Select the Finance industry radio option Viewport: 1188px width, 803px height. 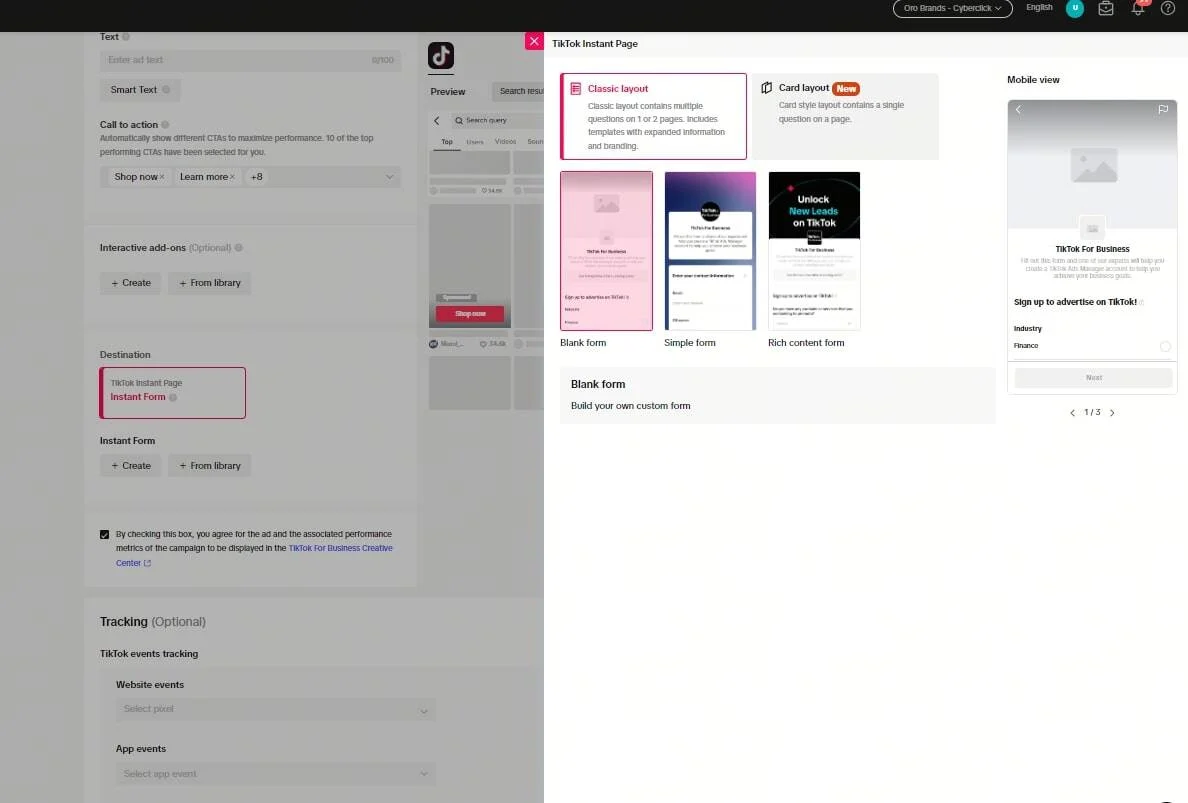tap(1165, 346)
